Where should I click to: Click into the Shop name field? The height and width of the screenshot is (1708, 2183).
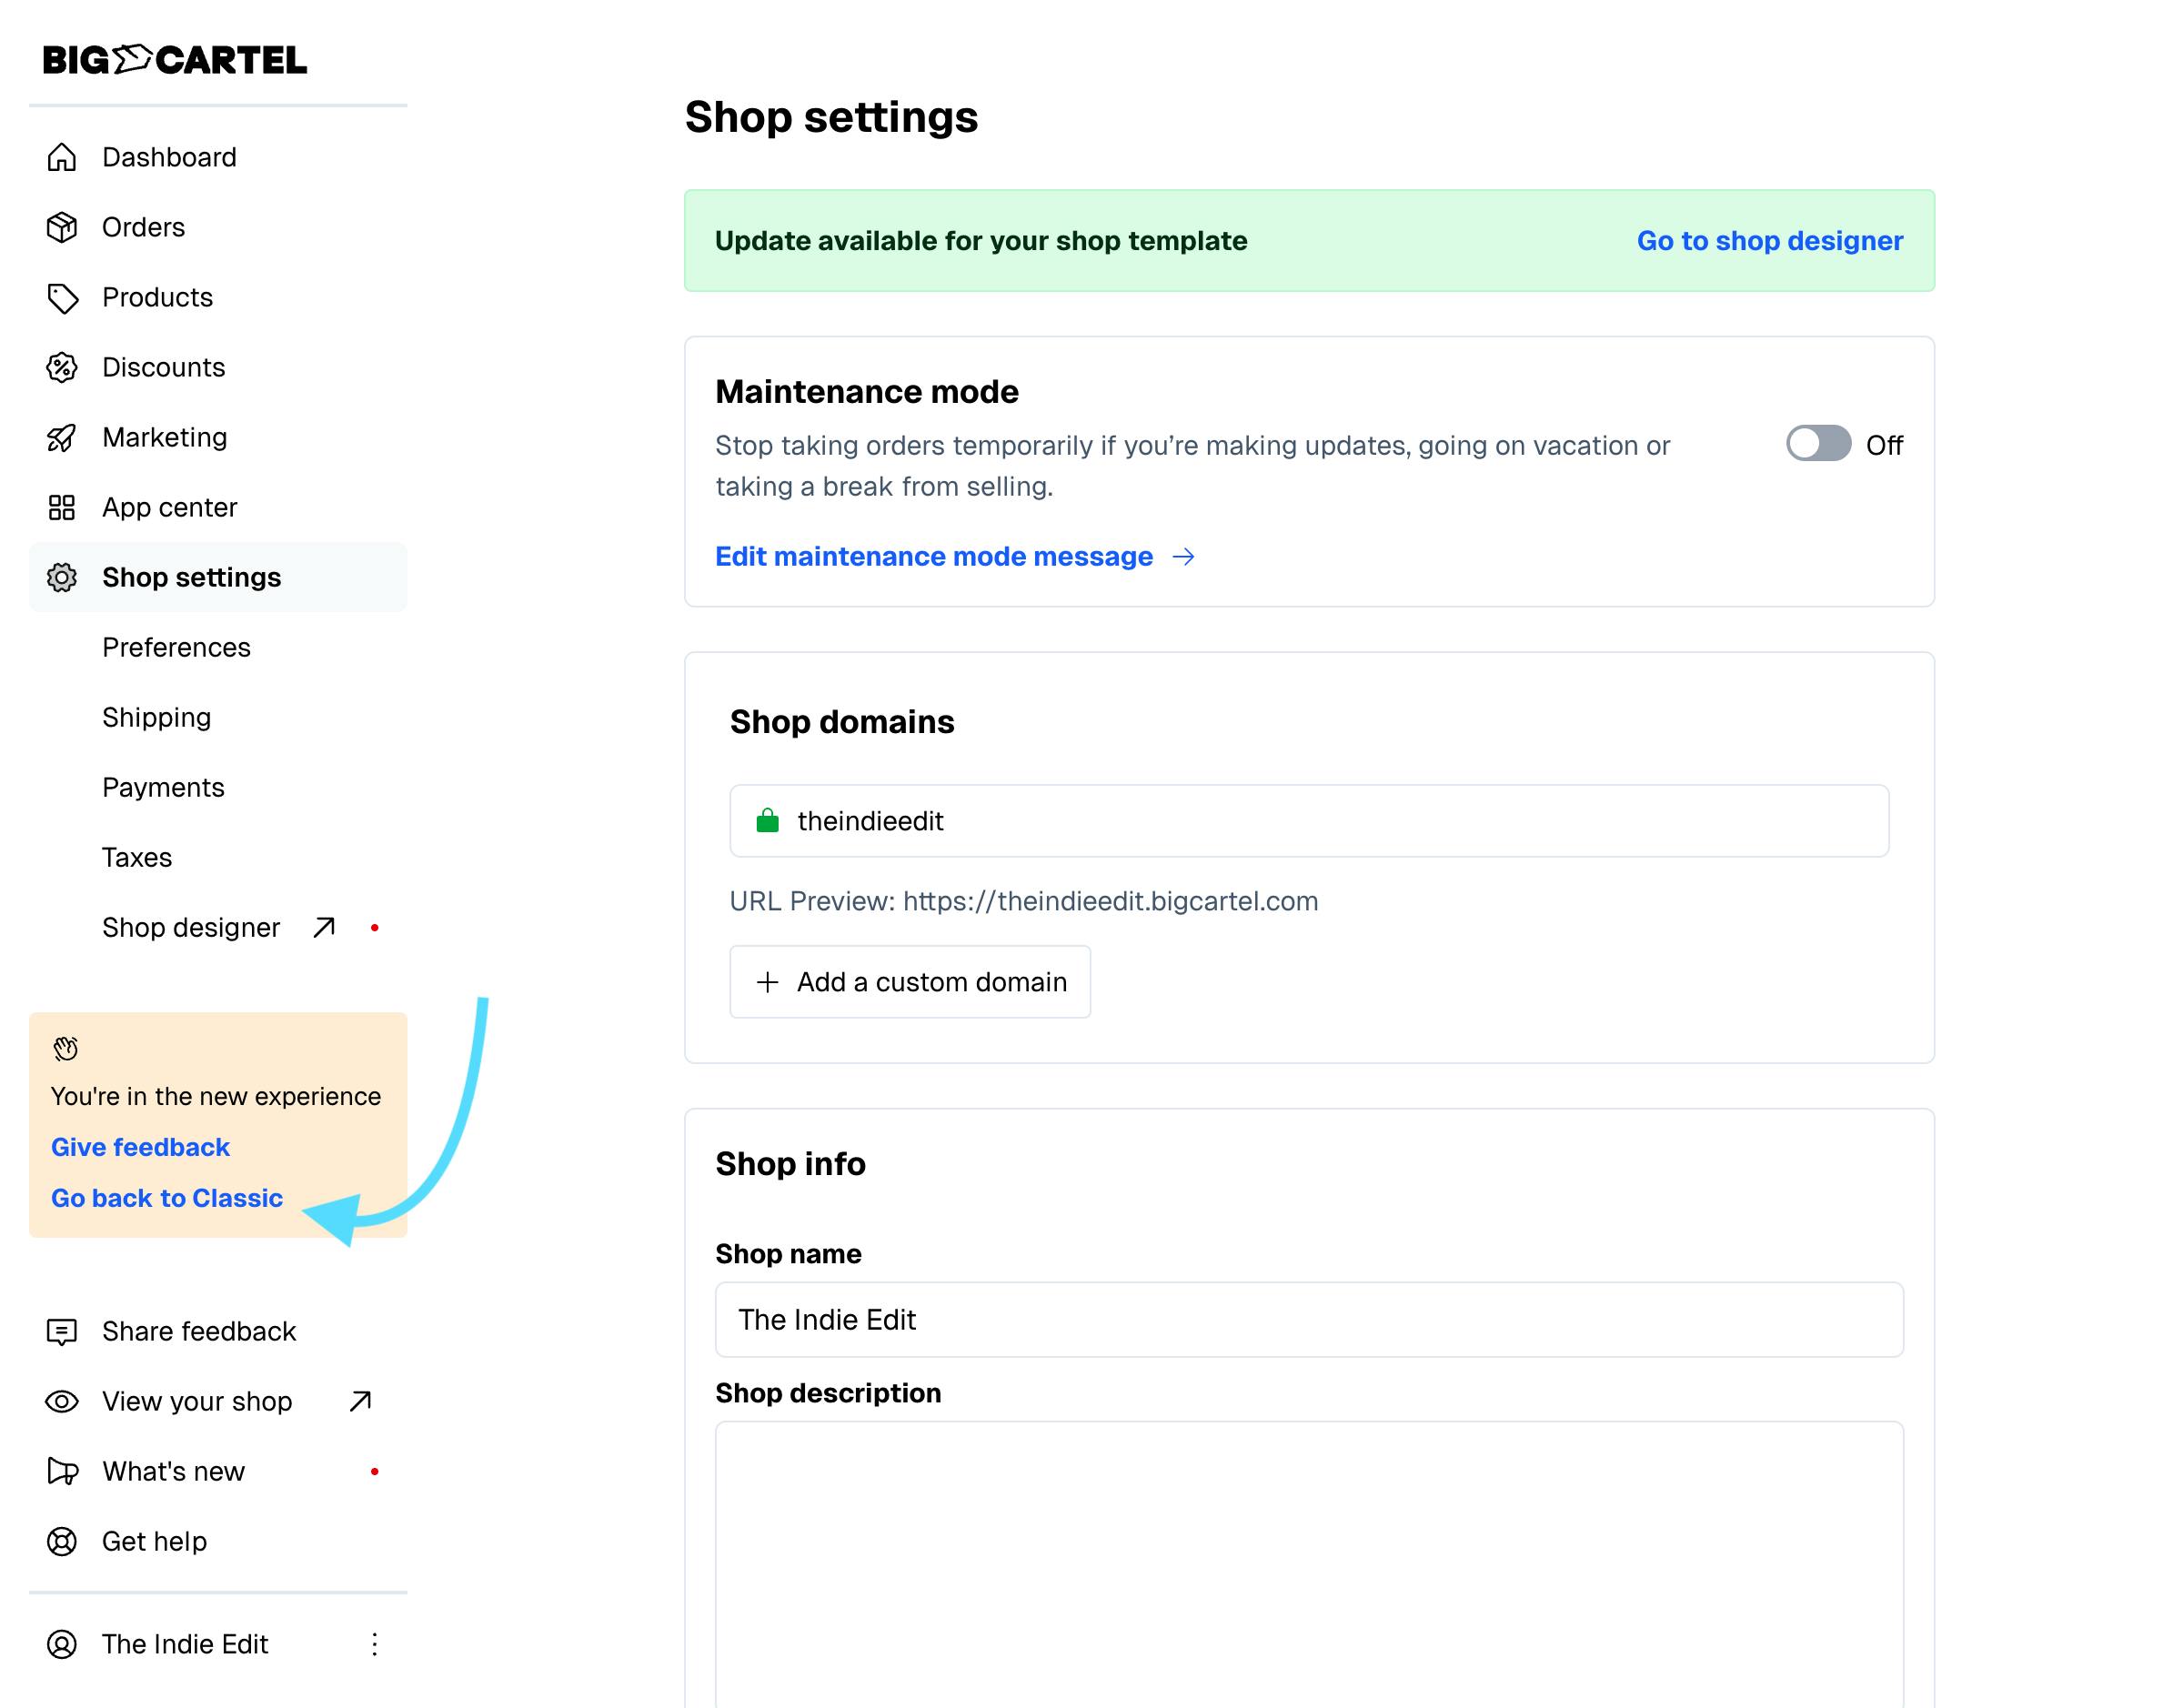tap(1308, 1319)
